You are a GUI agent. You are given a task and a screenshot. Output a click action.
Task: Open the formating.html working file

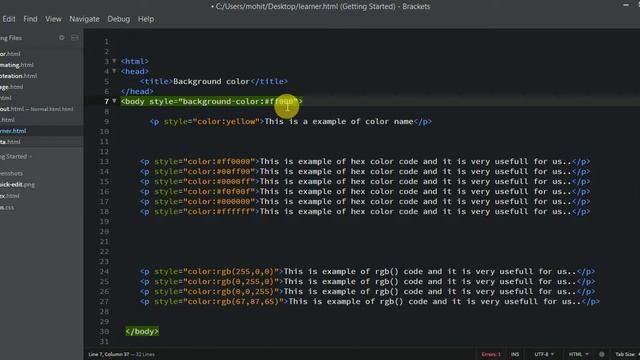(x=17, y=65)
